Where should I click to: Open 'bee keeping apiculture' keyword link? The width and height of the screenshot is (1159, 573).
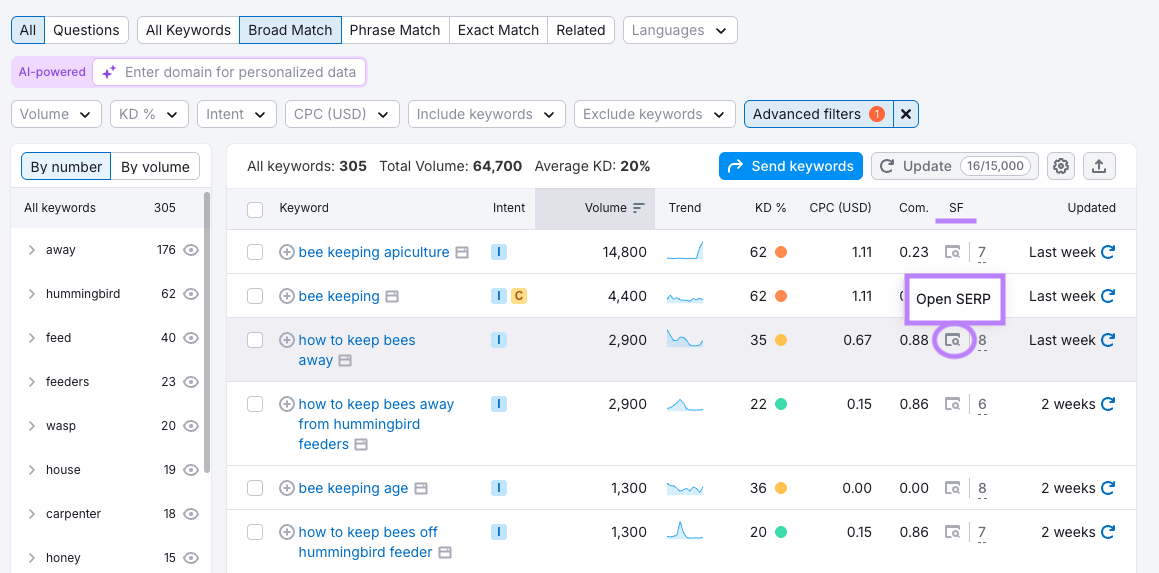click(373, 252)
